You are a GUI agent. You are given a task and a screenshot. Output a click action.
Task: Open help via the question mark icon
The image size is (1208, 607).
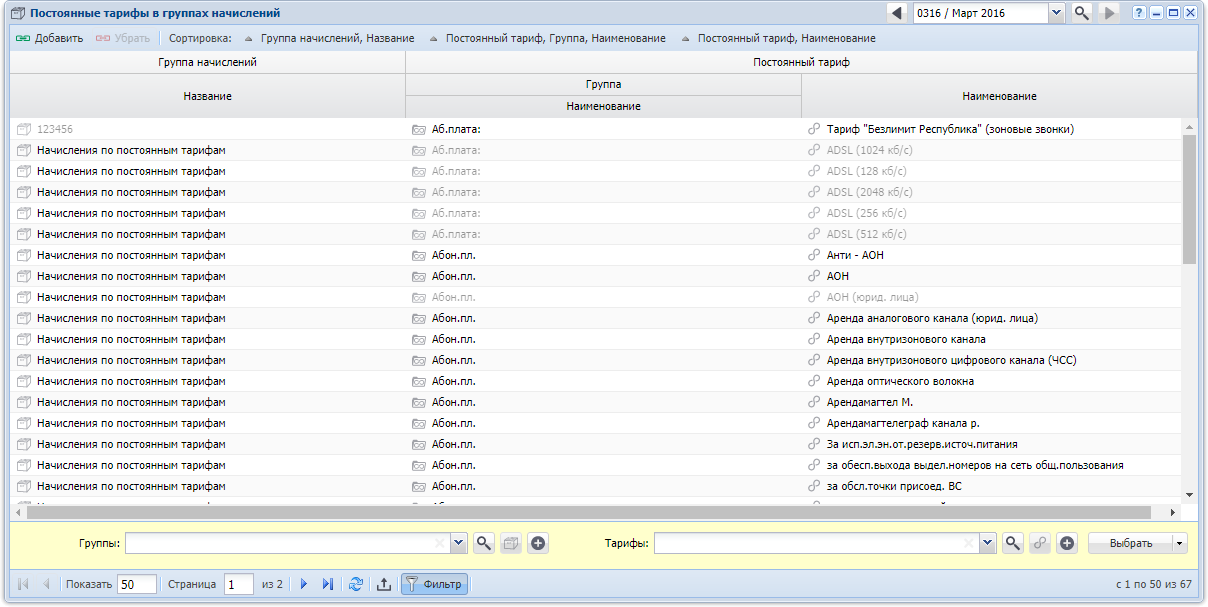[1139, 13]
